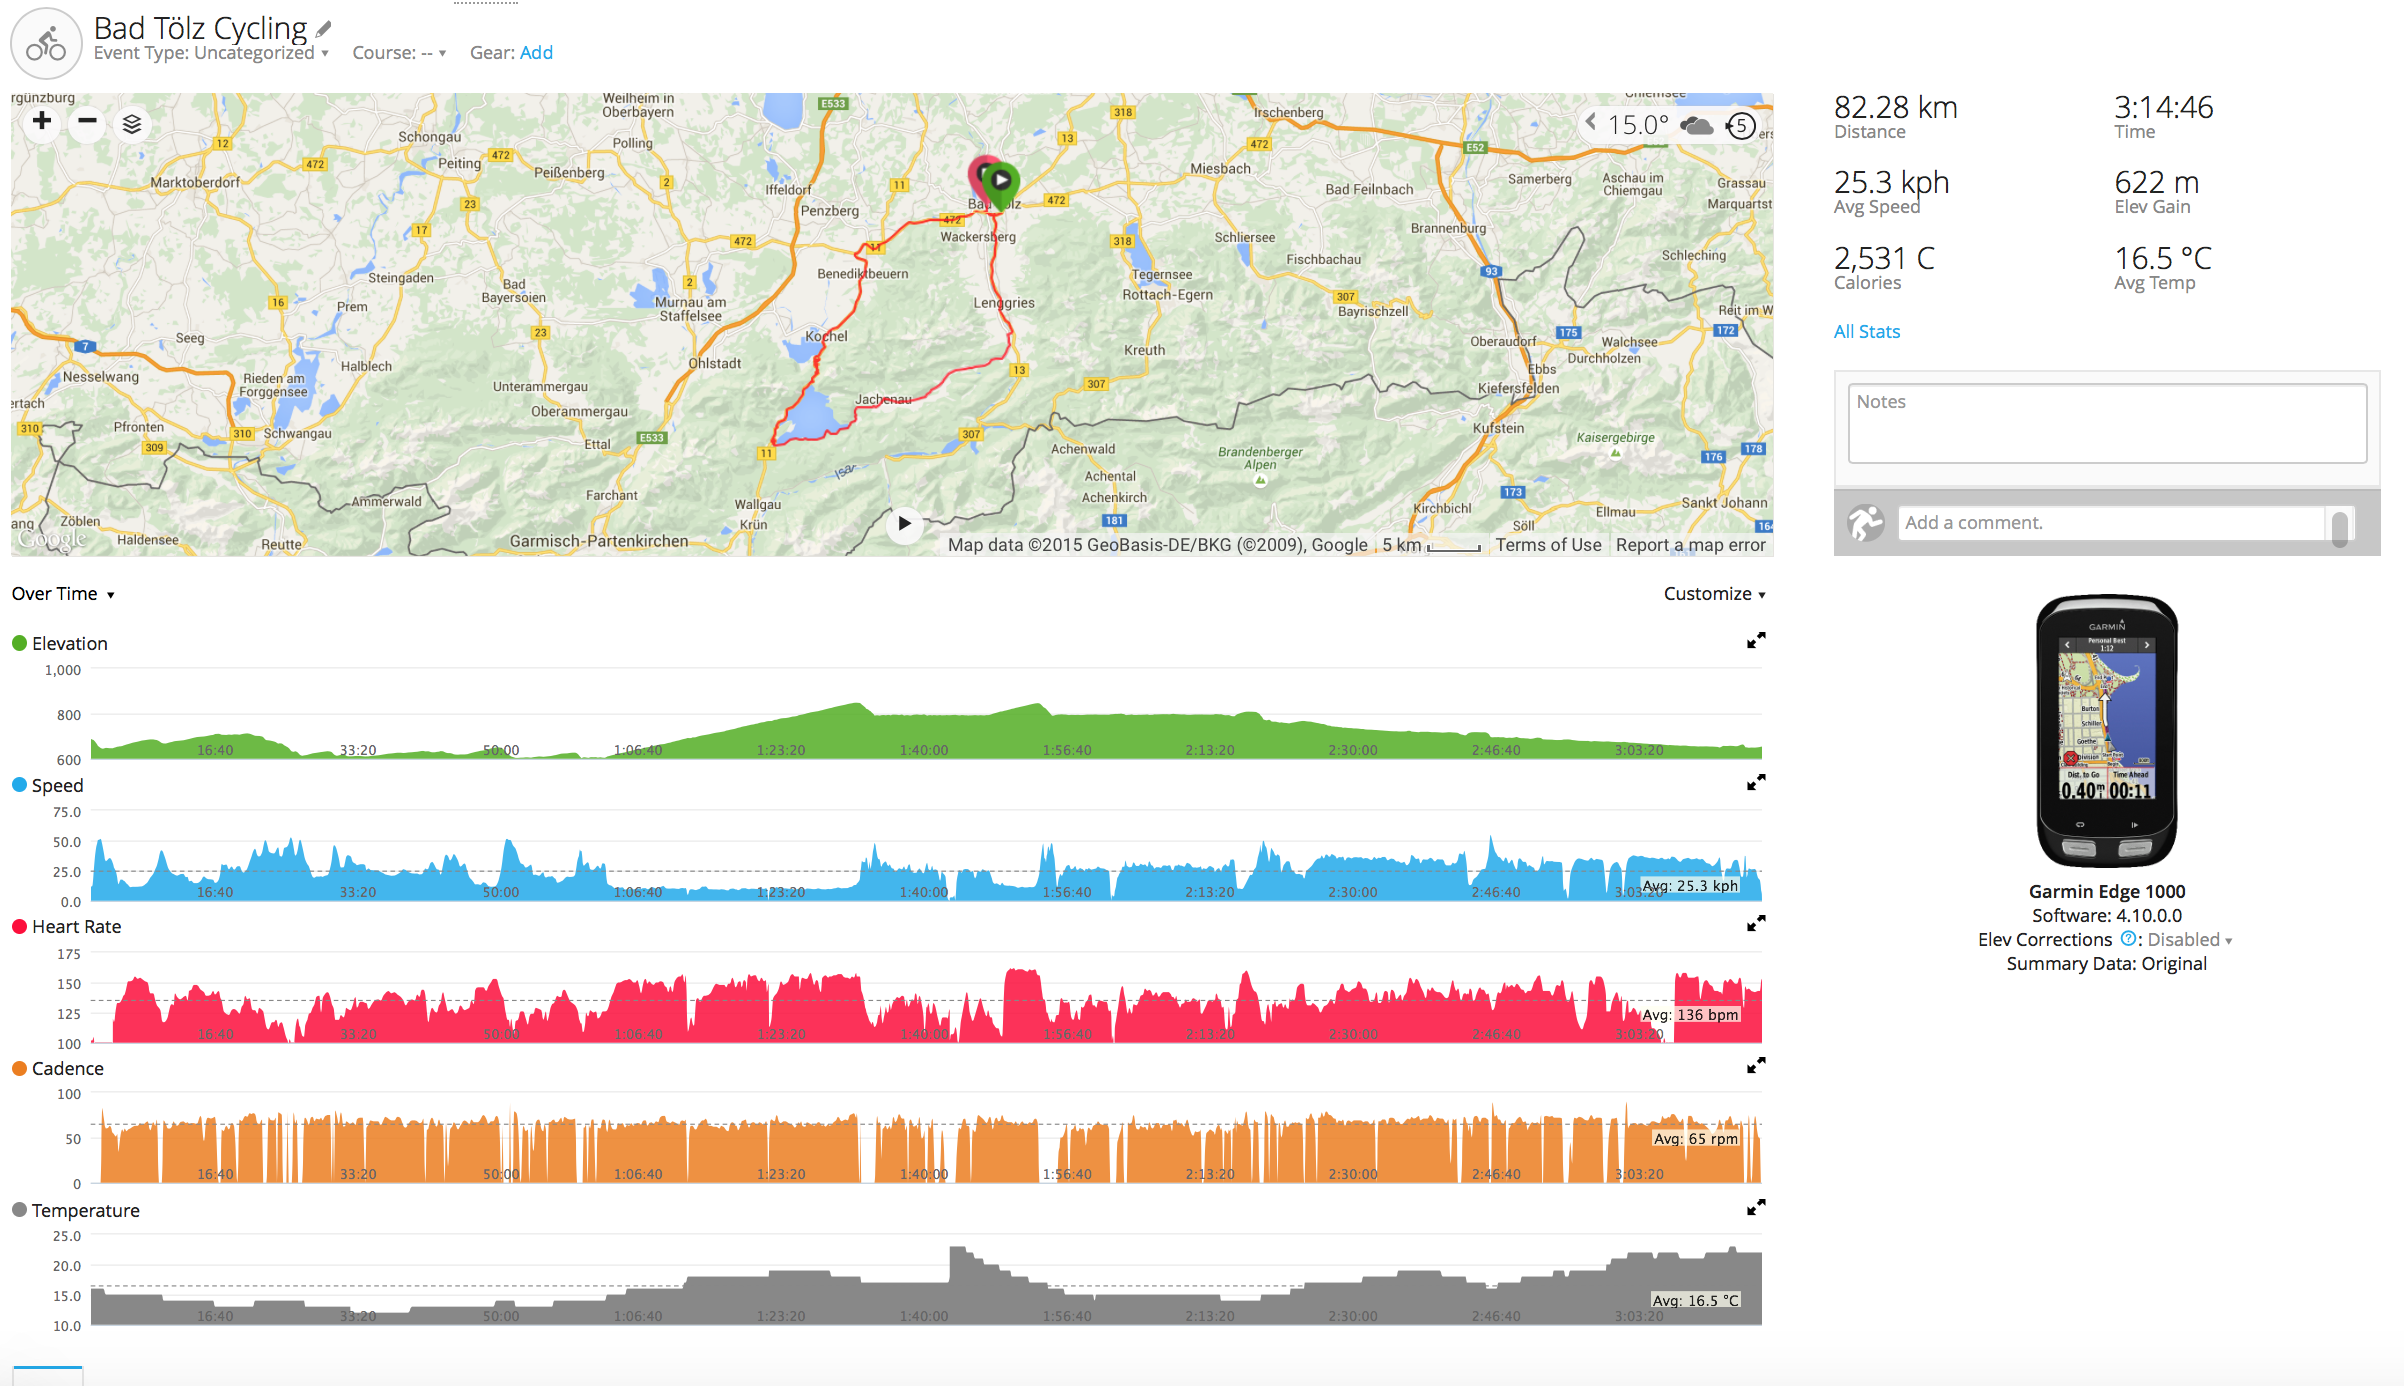Expand the Temperature chart to fullscreen
The width and height of the screenshot is (2404, 1386).
tap(1755, 1208)
